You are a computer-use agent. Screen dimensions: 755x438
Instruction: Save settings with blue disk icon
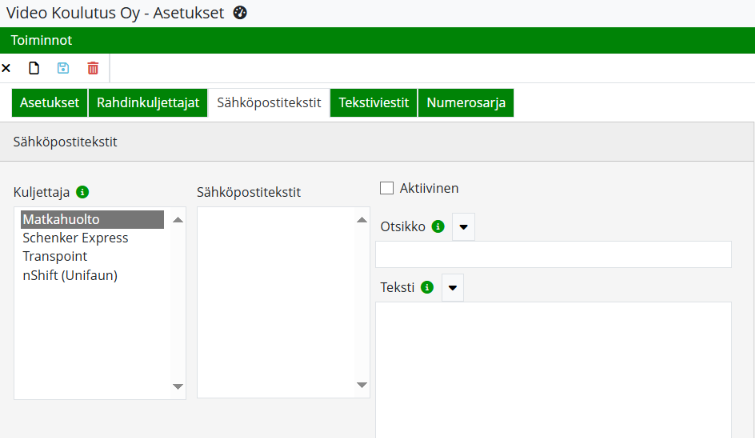[63, 68]
